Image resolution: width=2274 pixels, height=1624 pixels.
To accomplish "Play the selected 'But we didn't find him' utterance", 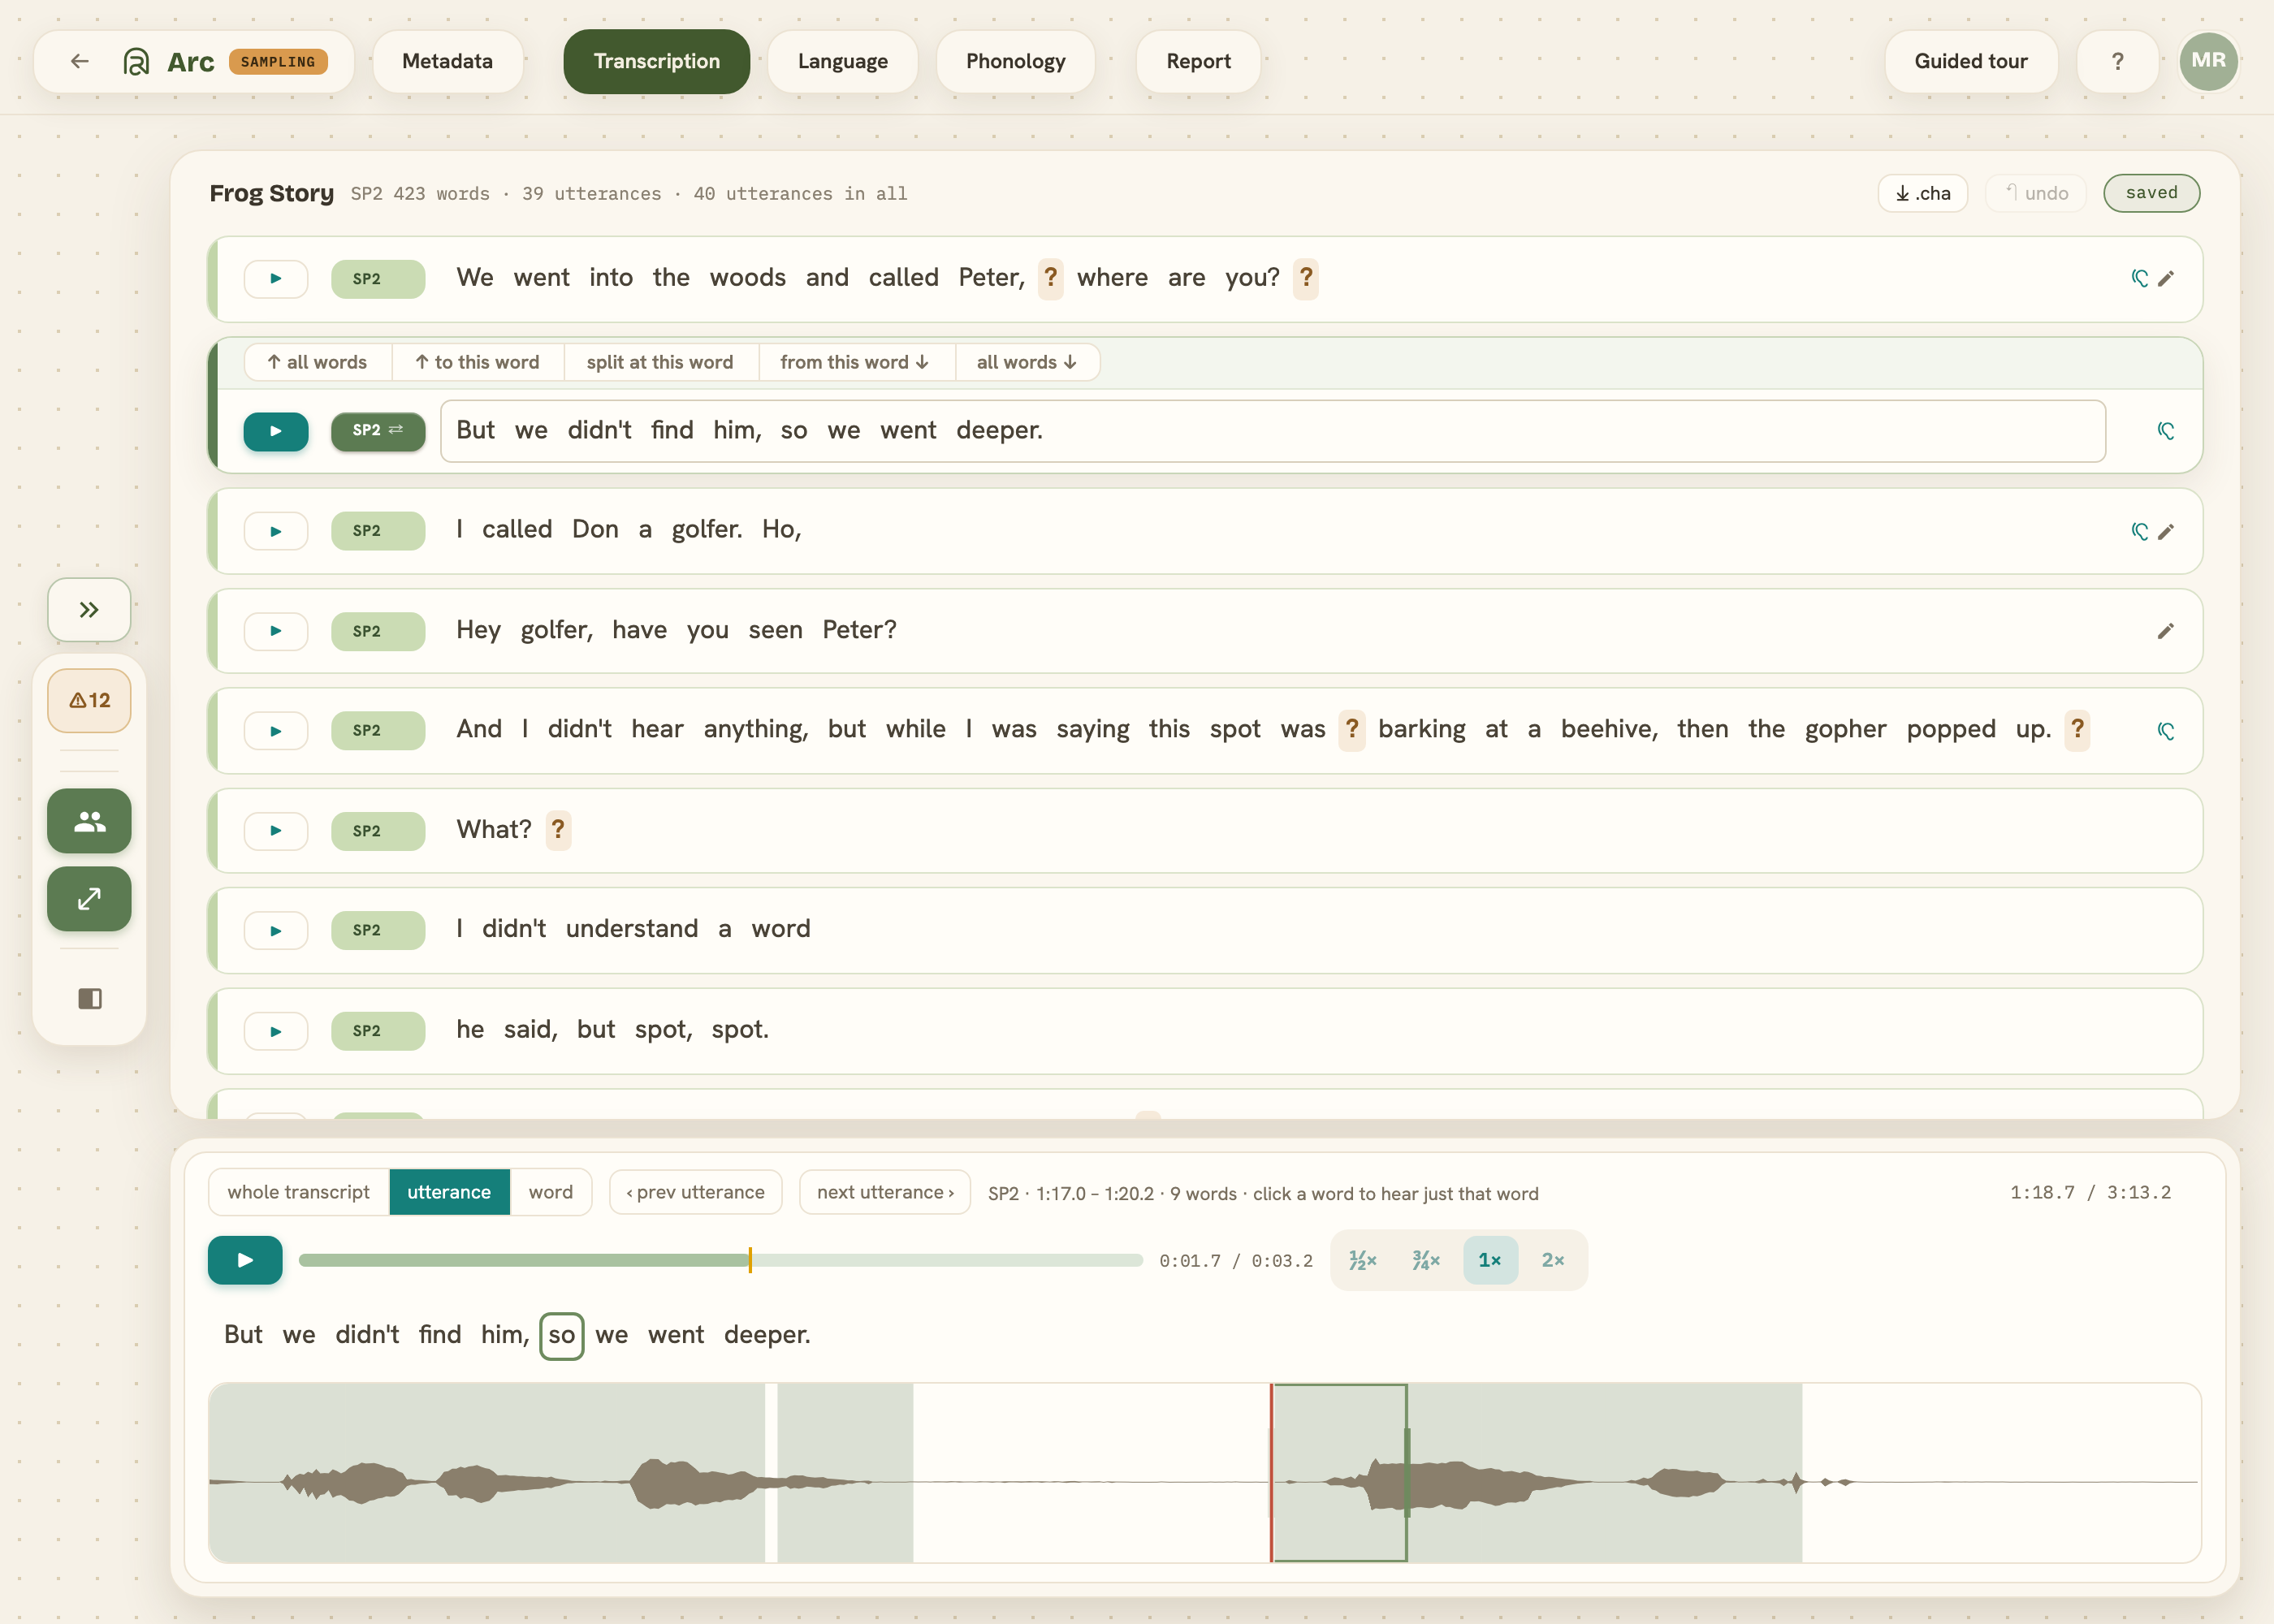I will click(276, 431).
